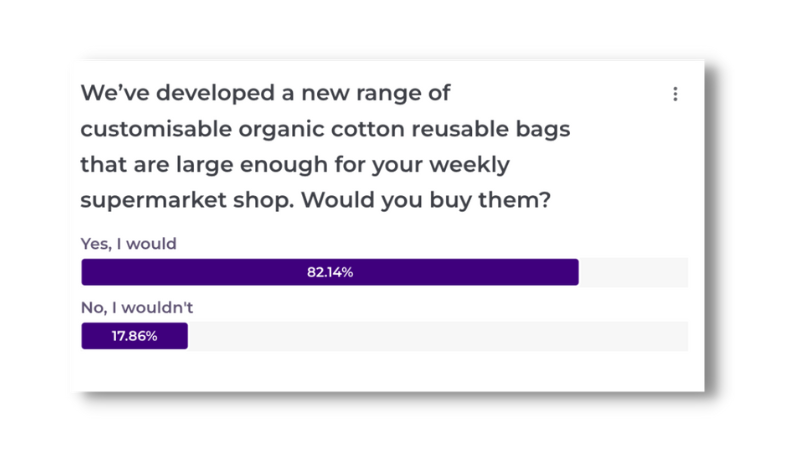Image resolution: width=800 pixels, height=450 pixels.
Task: Click the phrase "organic cotton" in the question
Action: pyautogui.click(x=322, y=130)
